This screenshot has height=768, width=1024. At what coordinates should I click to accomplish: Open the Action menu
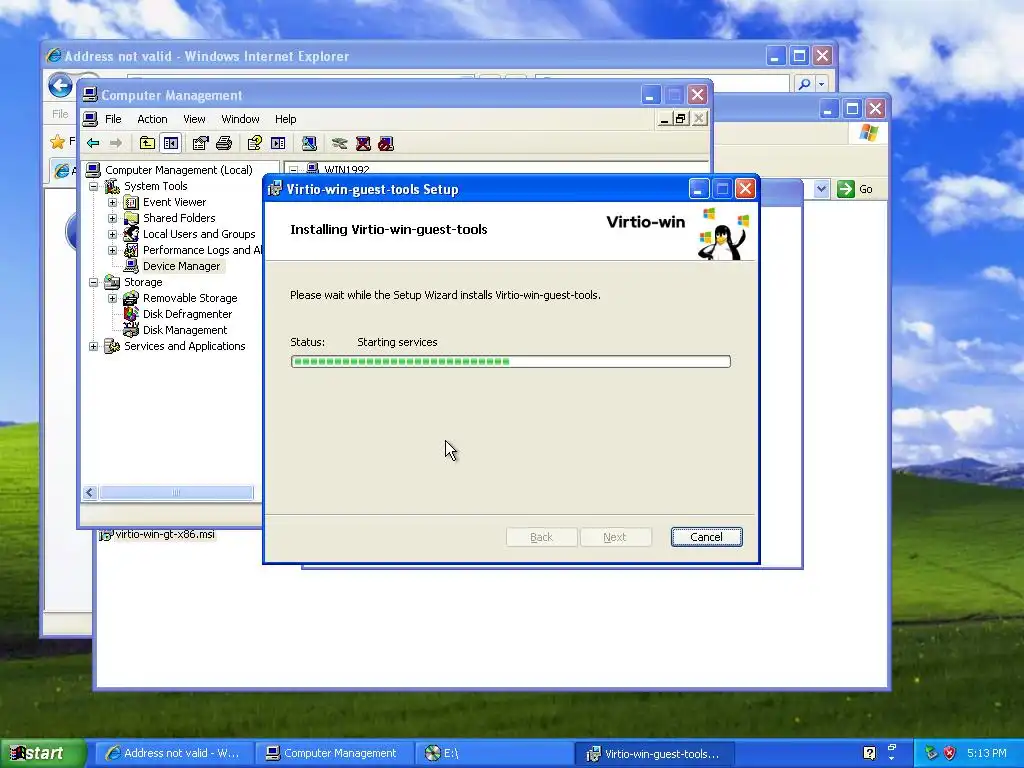pos(152,119)
